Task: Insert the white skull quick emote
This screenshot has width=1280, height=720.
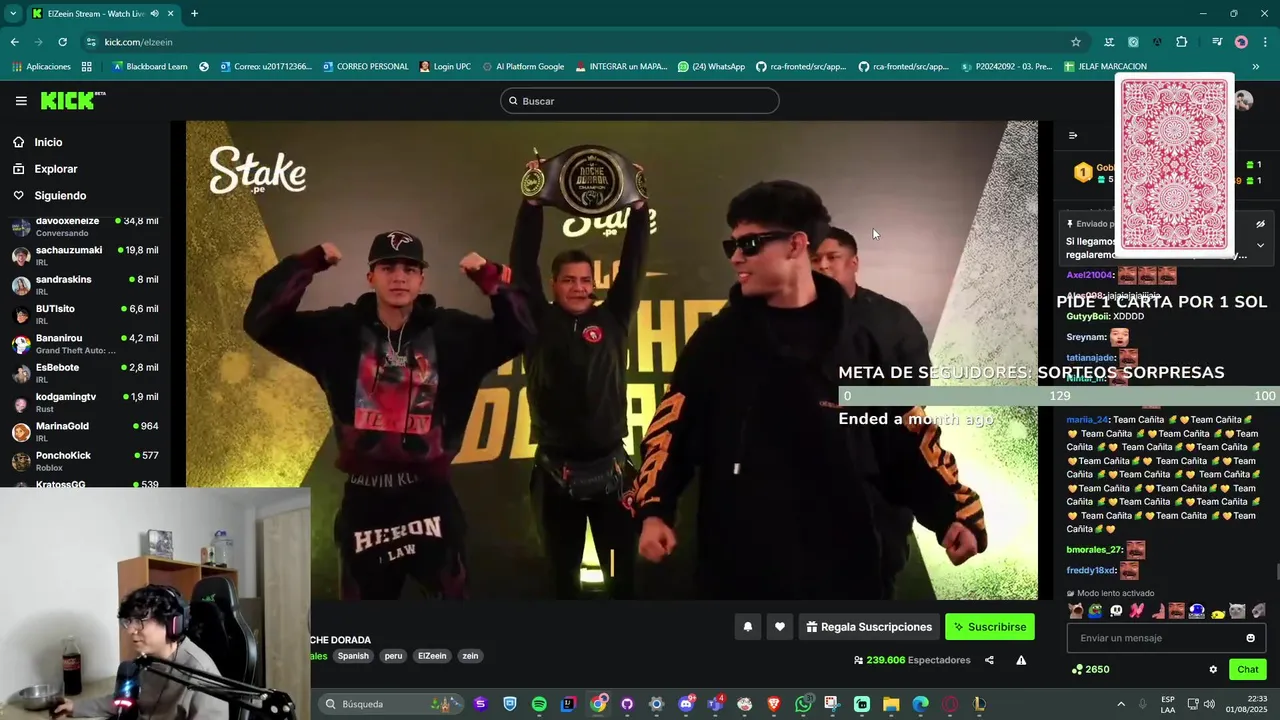Action: coord(1116,611)
